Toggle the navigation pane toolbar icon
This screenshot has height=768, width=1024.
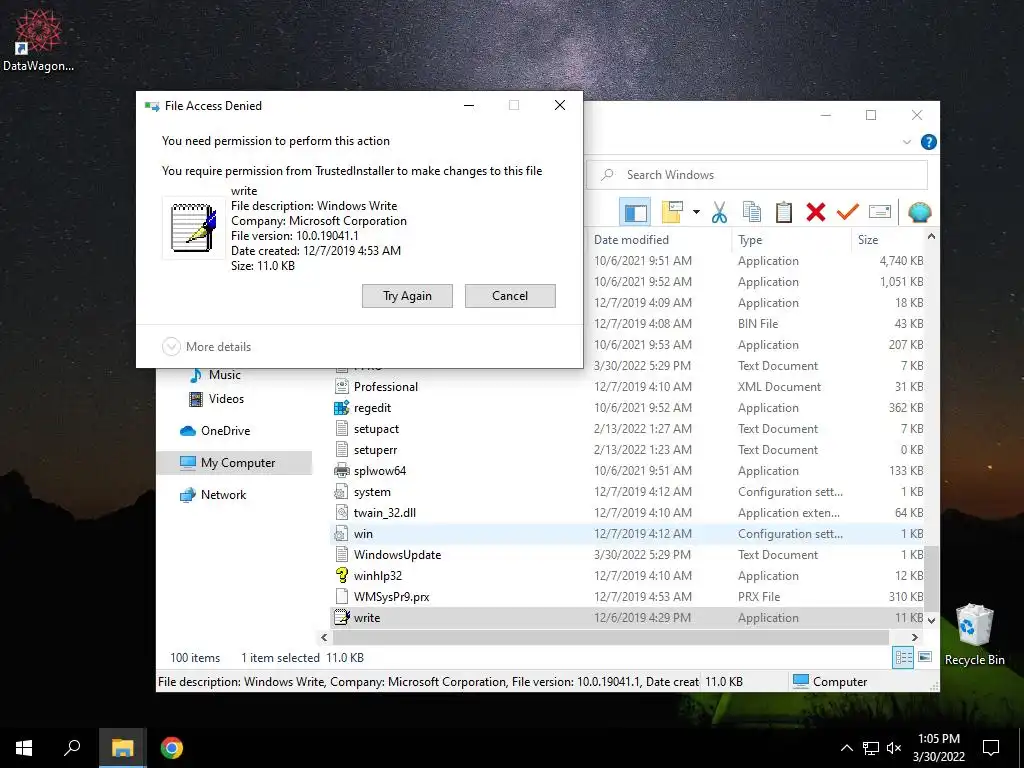635,212
